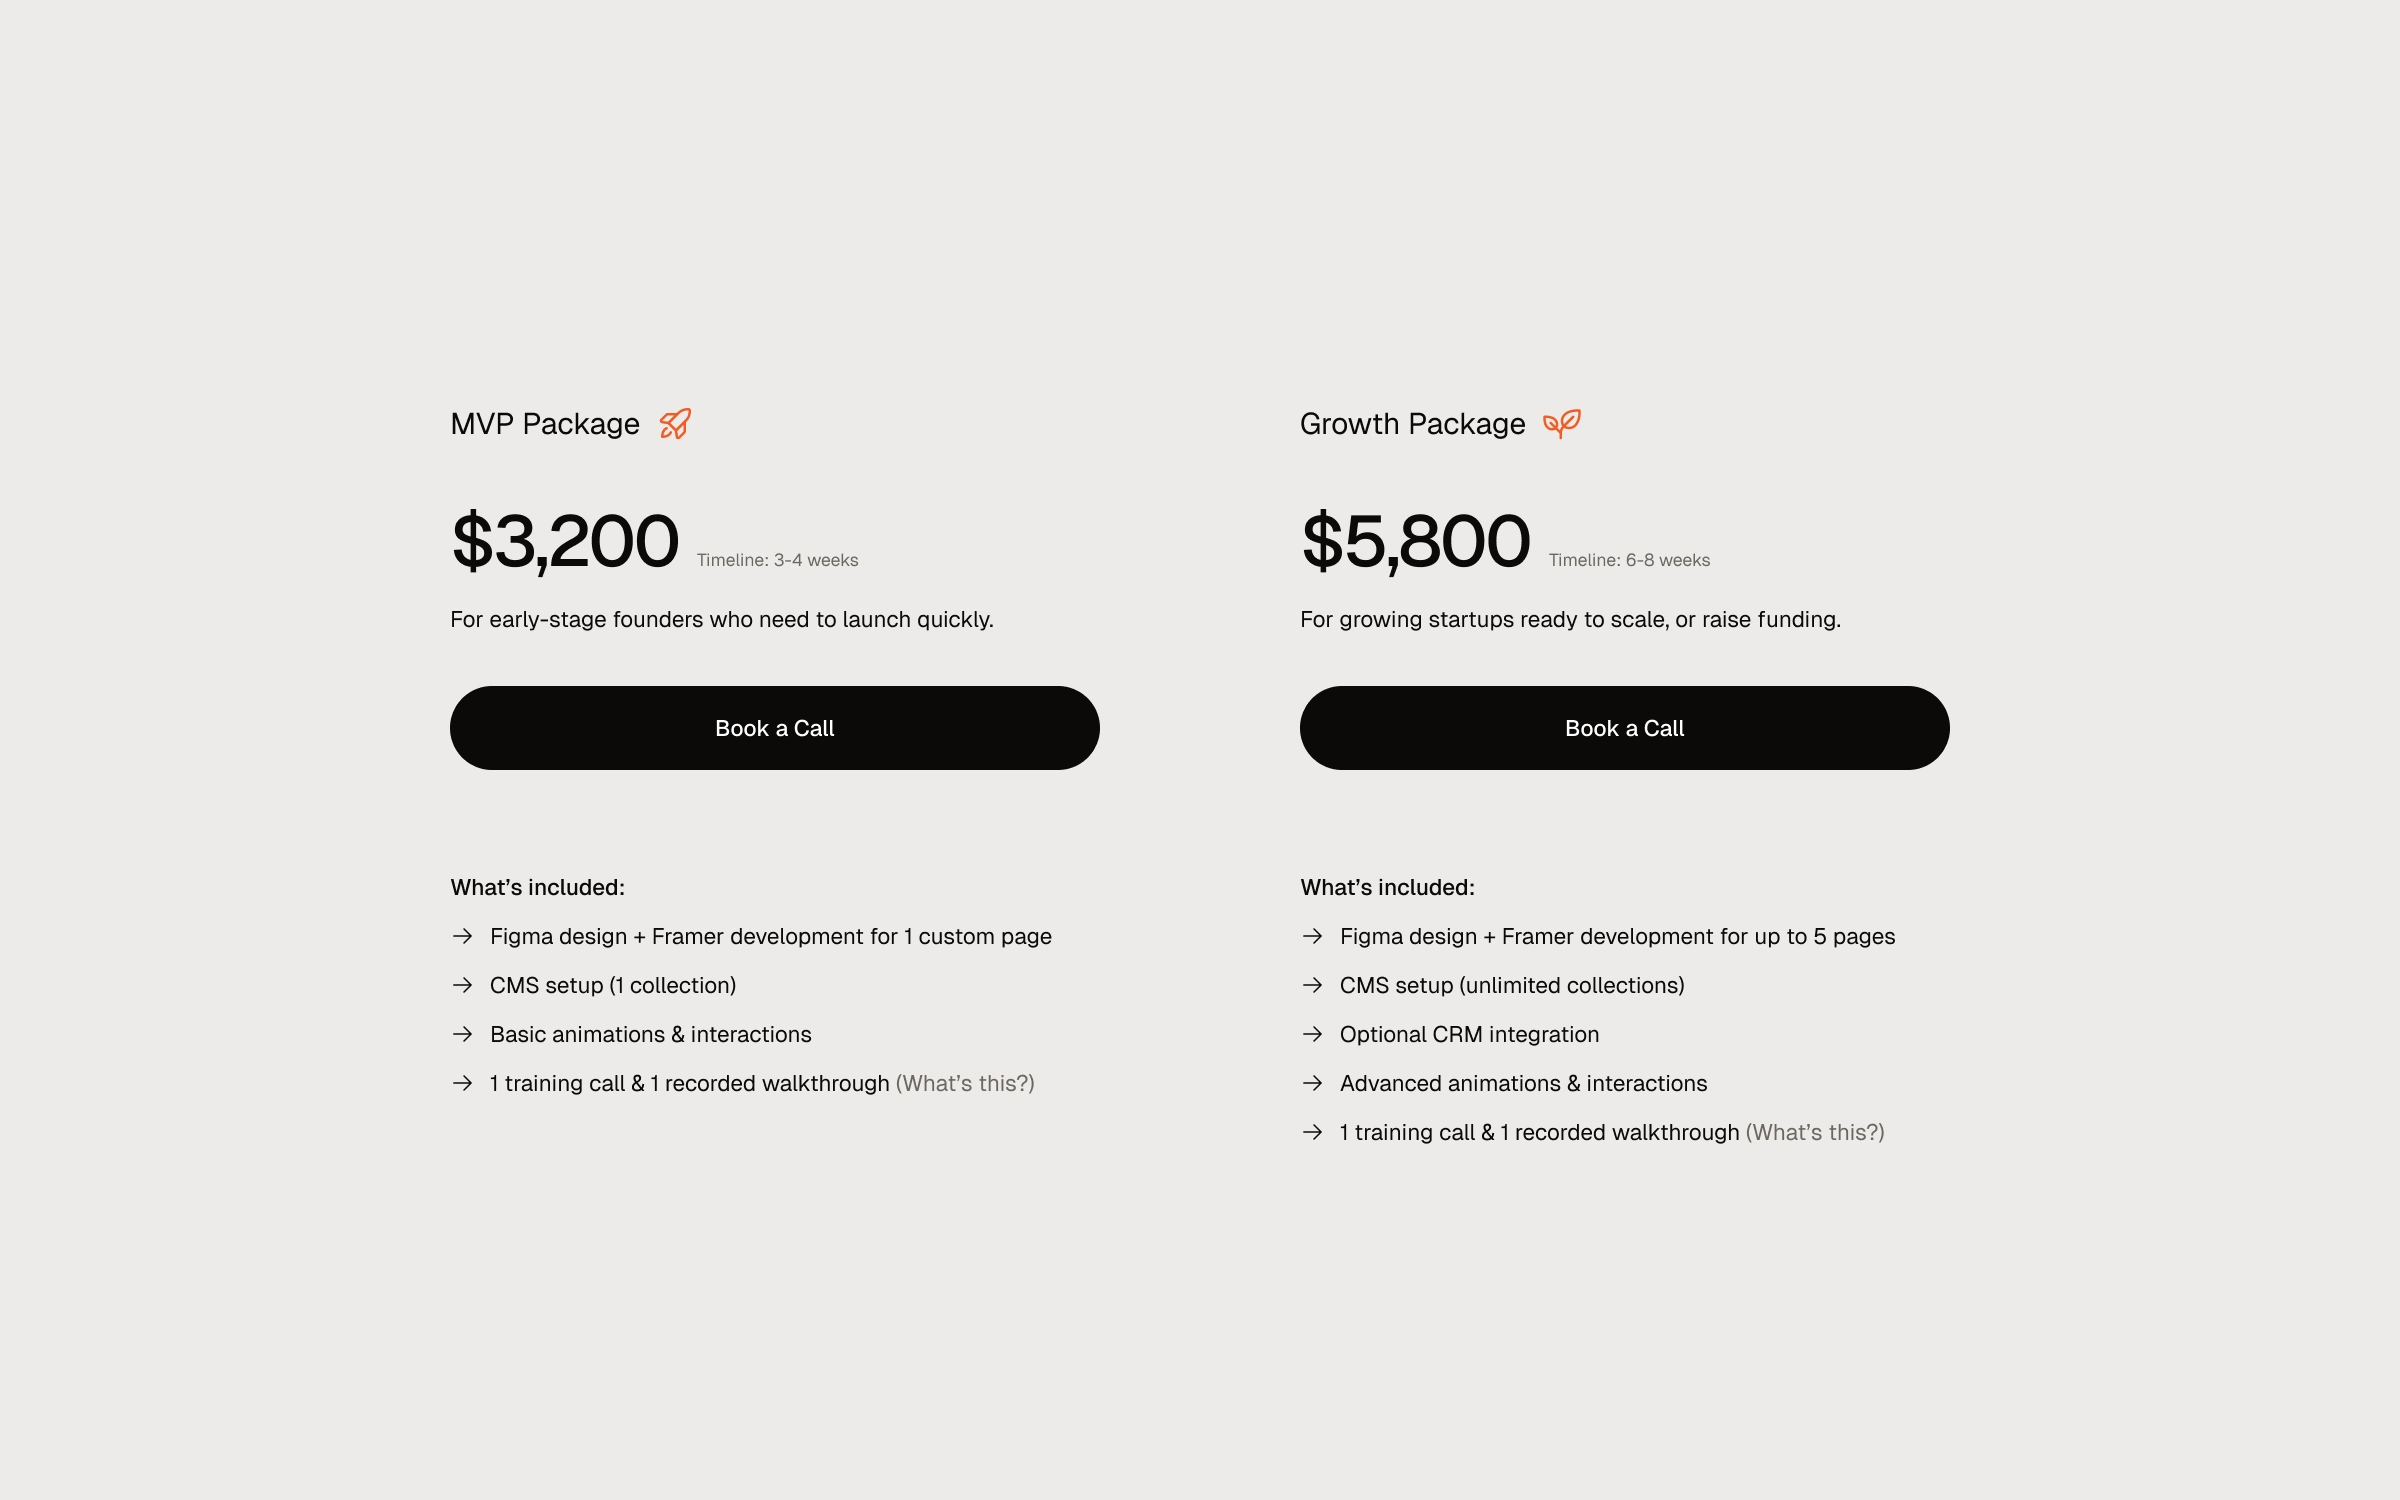Click the arrow beside "CMS setup (1 collection)"
This screenshot has width=2400, height=1500.
click(462, 985)
